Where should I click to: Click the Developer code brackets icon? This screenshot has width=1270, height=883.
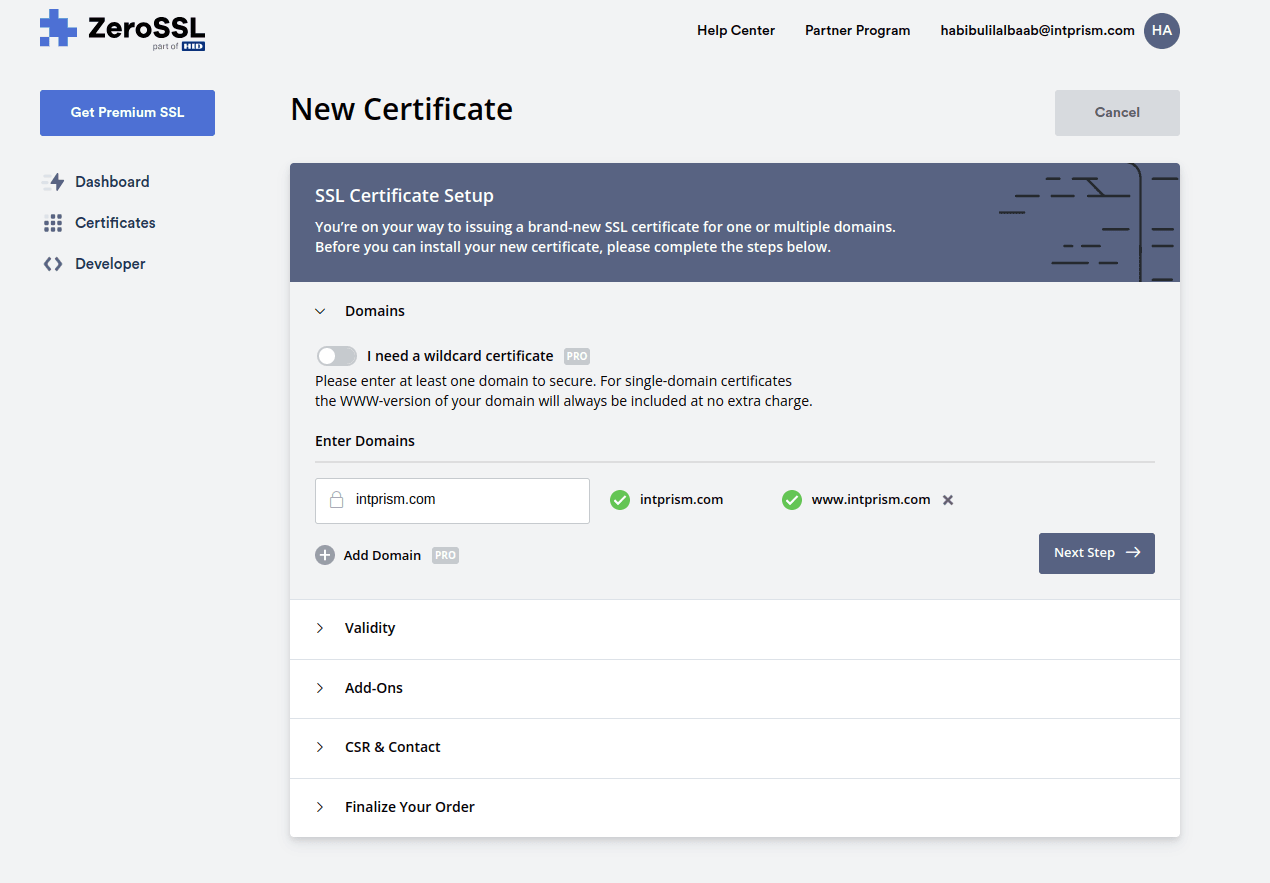[x=53, y=264]
